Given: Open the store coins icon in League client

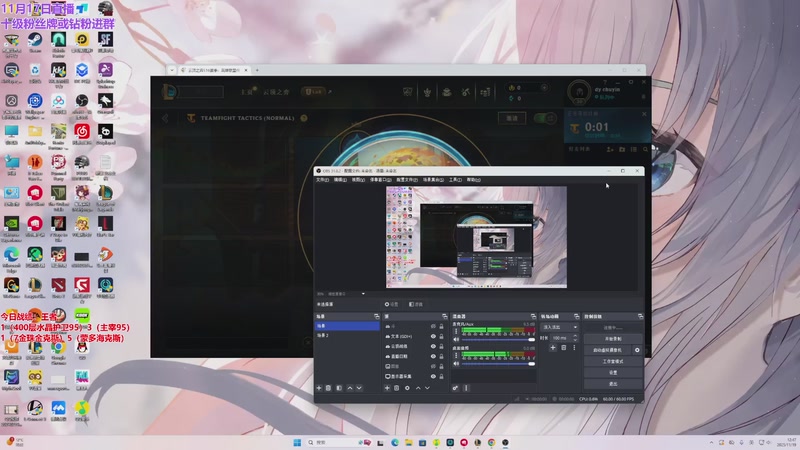Looking at the screenshot, I should click(485, 92).
